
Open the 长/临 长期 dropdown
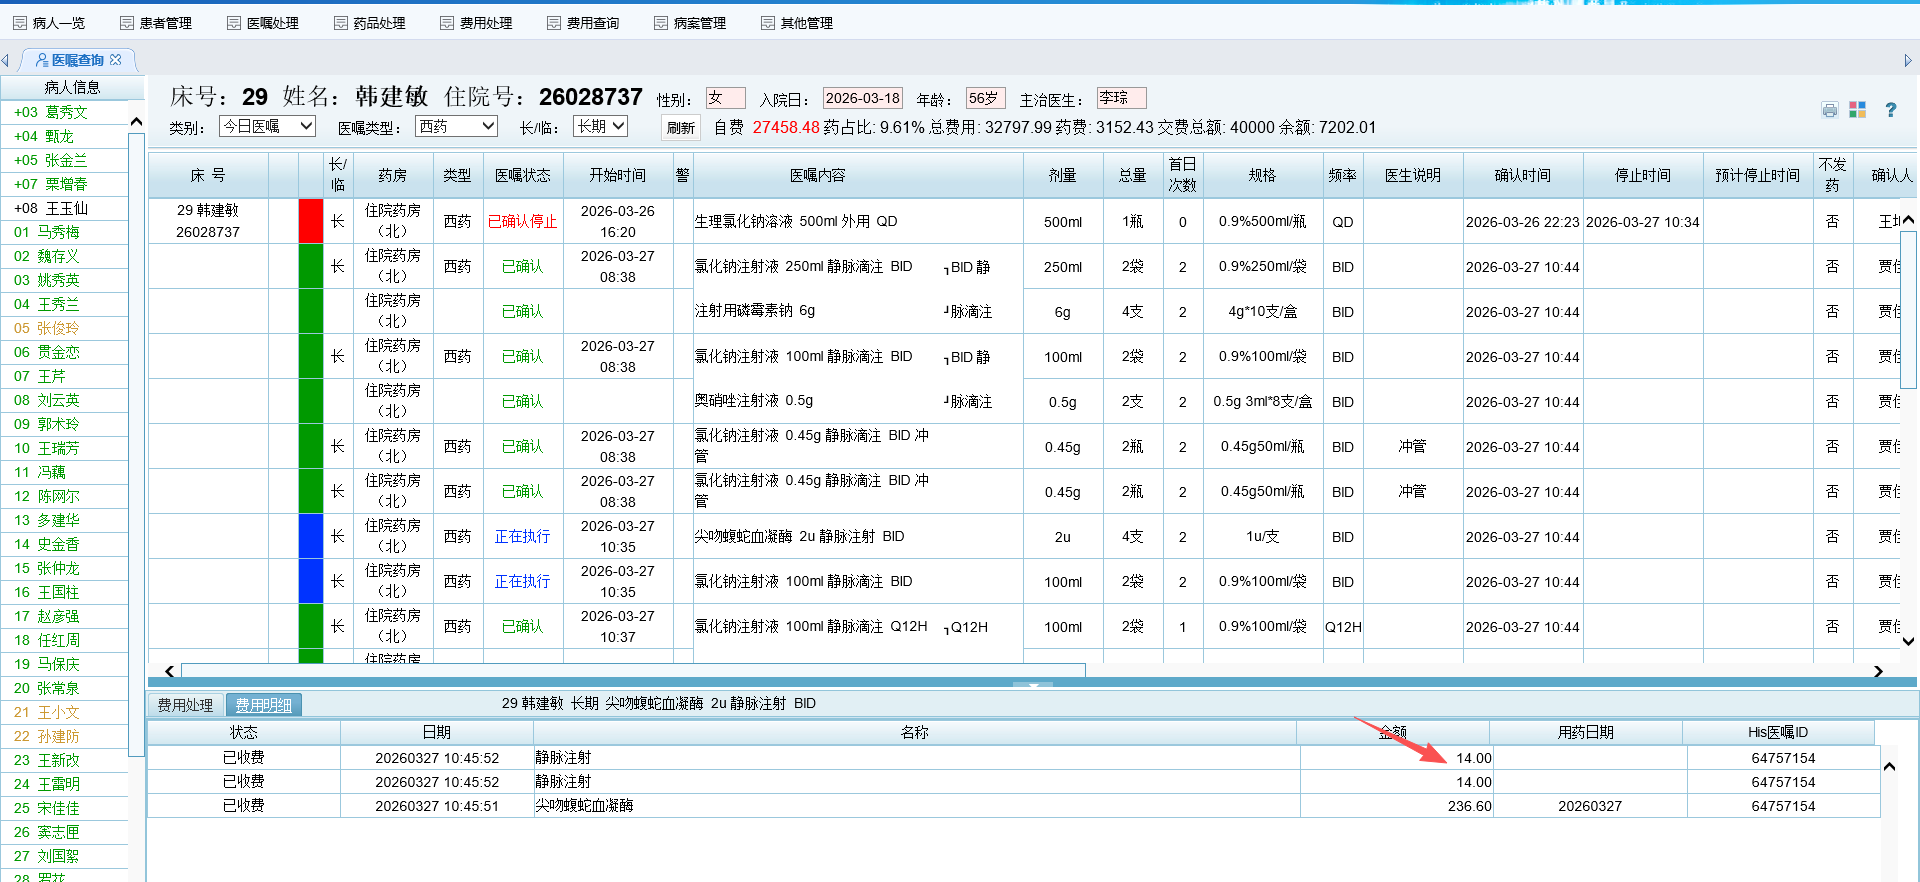[x=600, y=126]
